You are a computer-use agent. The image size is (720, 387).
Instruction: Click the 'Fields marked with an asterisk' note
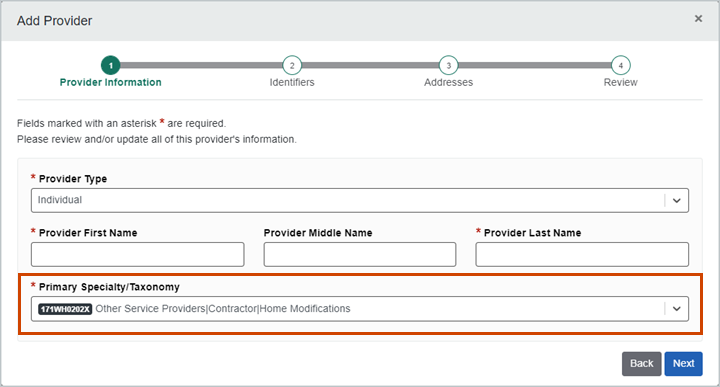pos(121,123)
